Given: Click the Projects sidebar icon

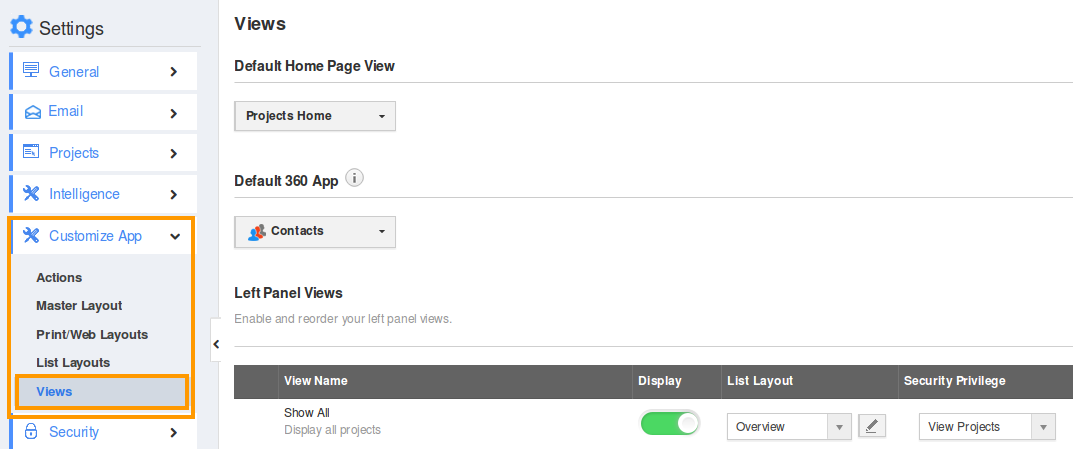Looking at the screenshot, I should [31, 153].
